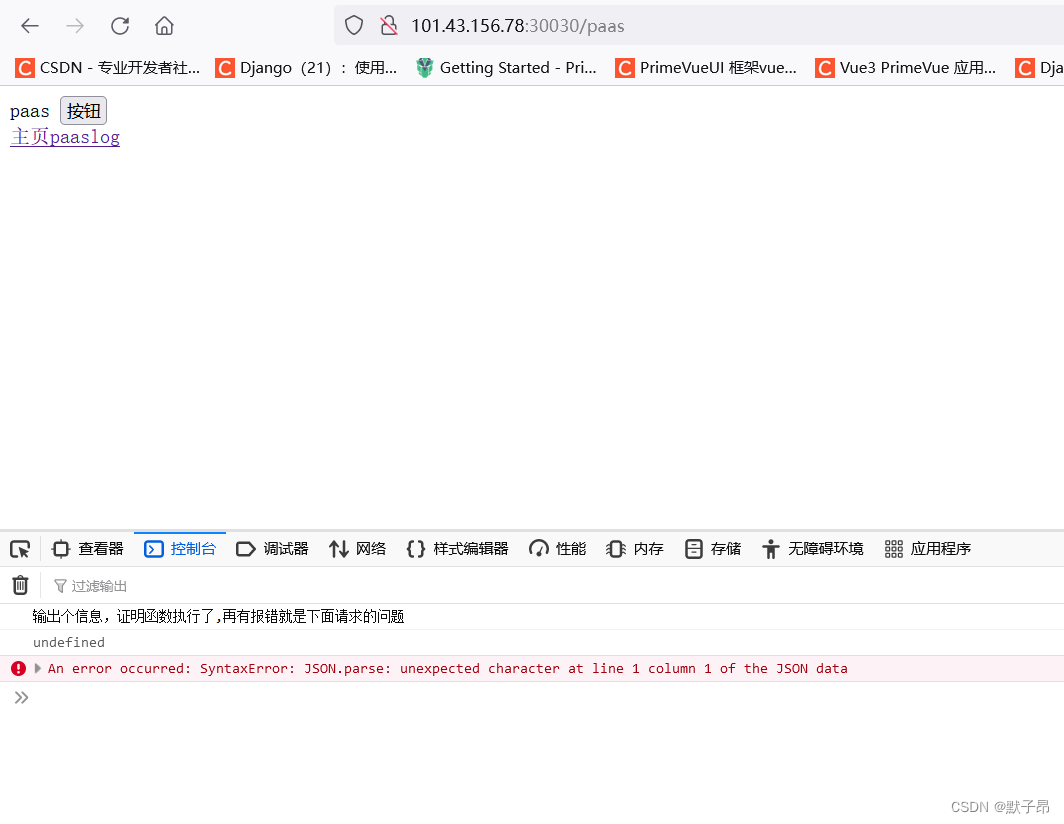Expand the 应用程序 application panel
Image resolution: width=1064 pixels, height=824 pixels.
click(927, 548)
